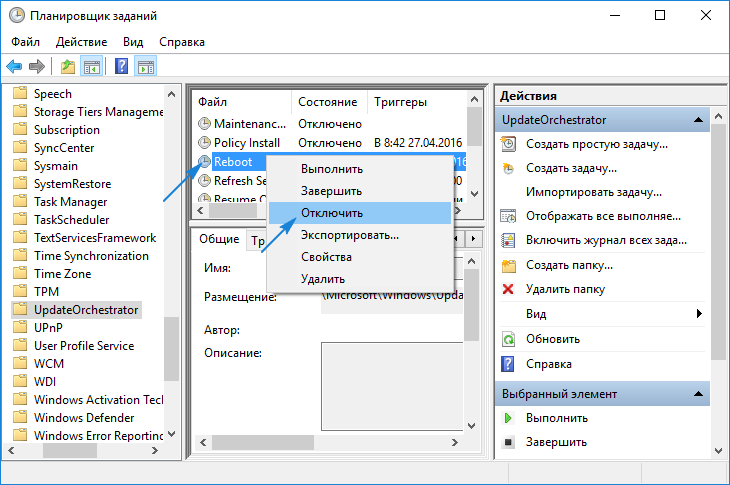Click the green Обновить refresh icon
This screenshot has width=730, height=485.
(508, 339)
